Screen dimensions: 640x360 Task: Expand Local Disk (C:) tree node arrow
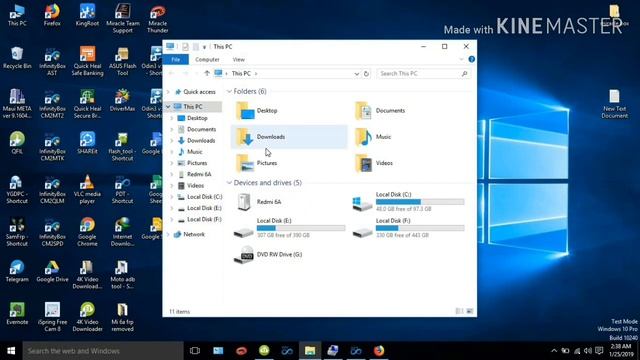point(172,197)
